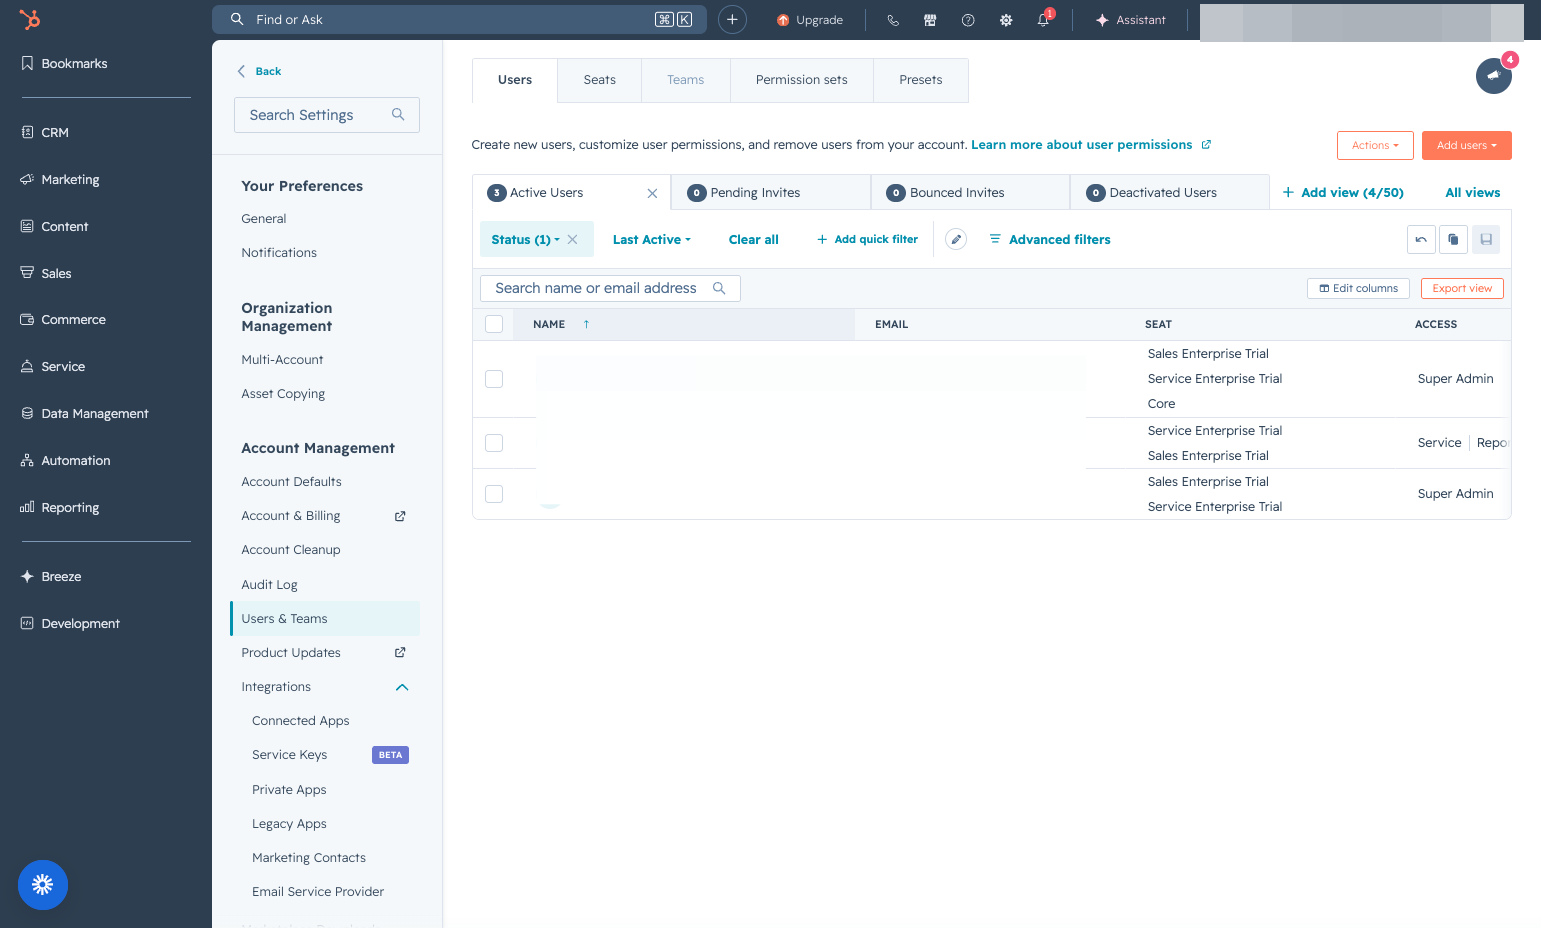The image size is (1541, 928).
Task: Check the box for the Service access user
Action: (494, 443)
